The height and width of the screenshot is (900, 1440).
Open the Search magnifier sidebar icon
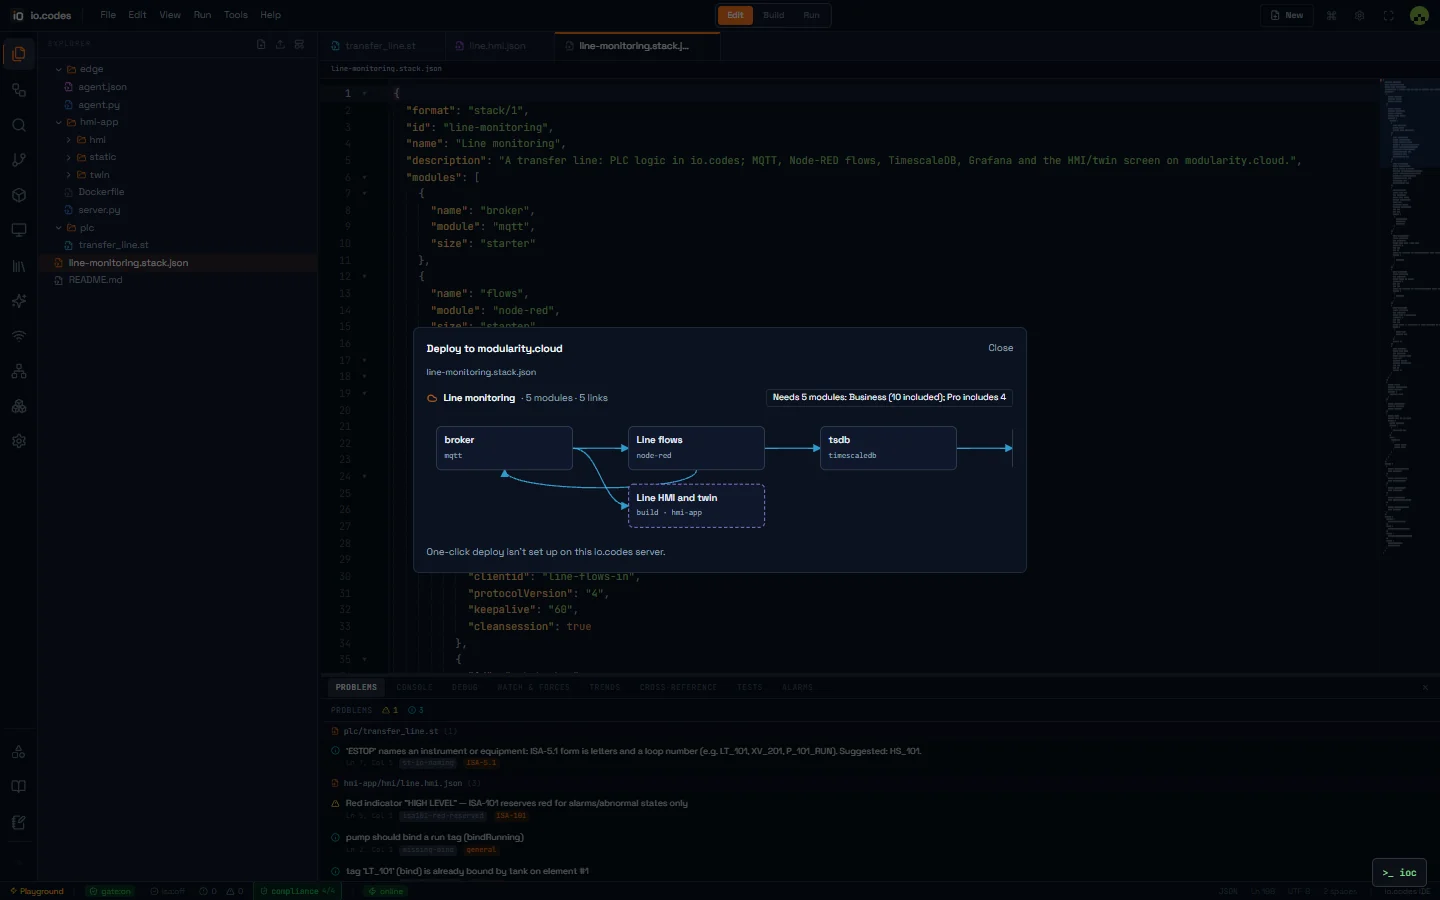point(19,125)
